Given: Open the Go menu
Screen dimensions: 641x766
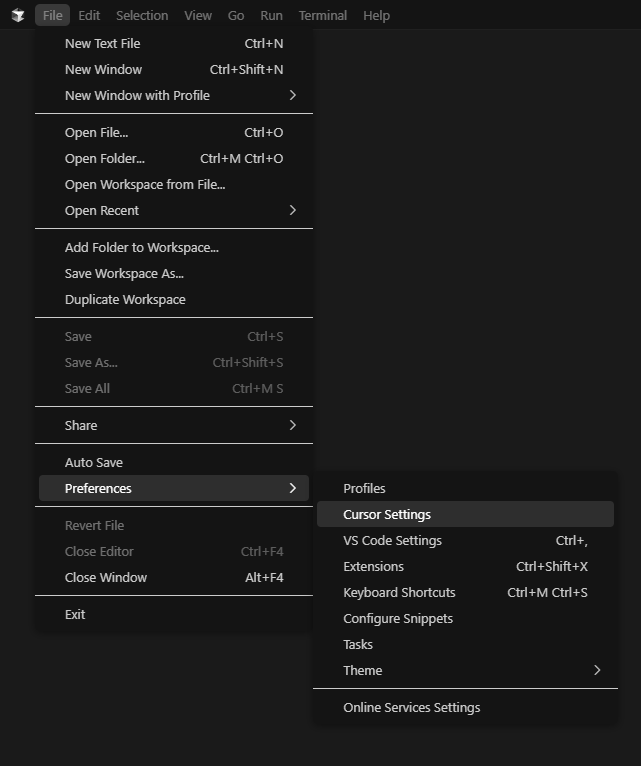Looking at the screenshot, I should 236,16.
